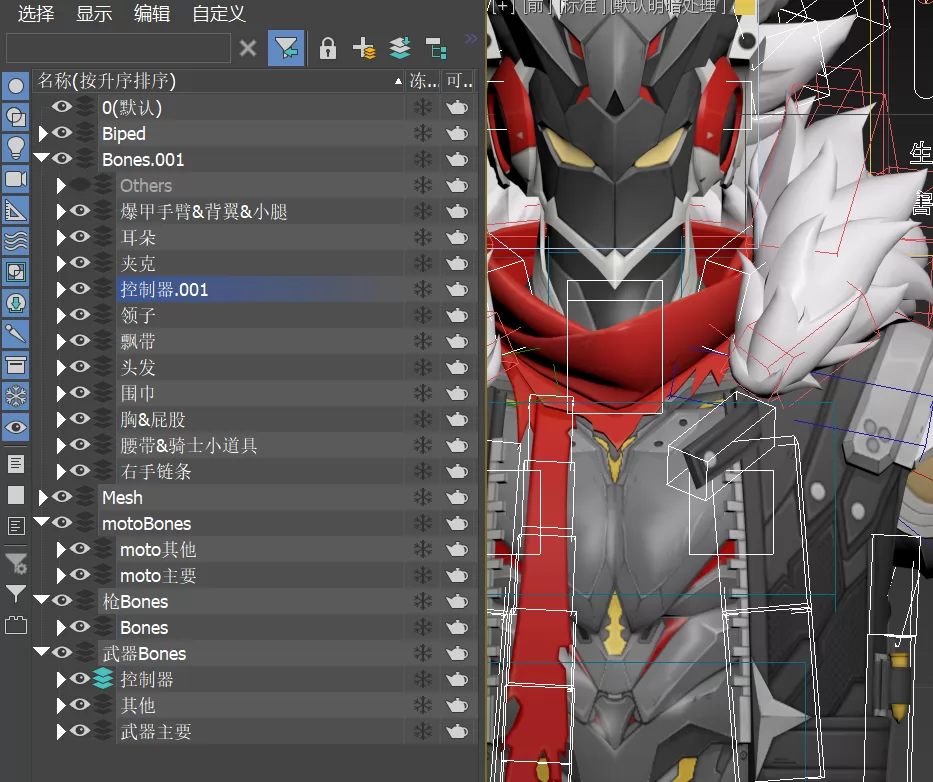933x782 pixels.
Task: Collapse the Bones.001 layer
Action: [x=42, y=158]
